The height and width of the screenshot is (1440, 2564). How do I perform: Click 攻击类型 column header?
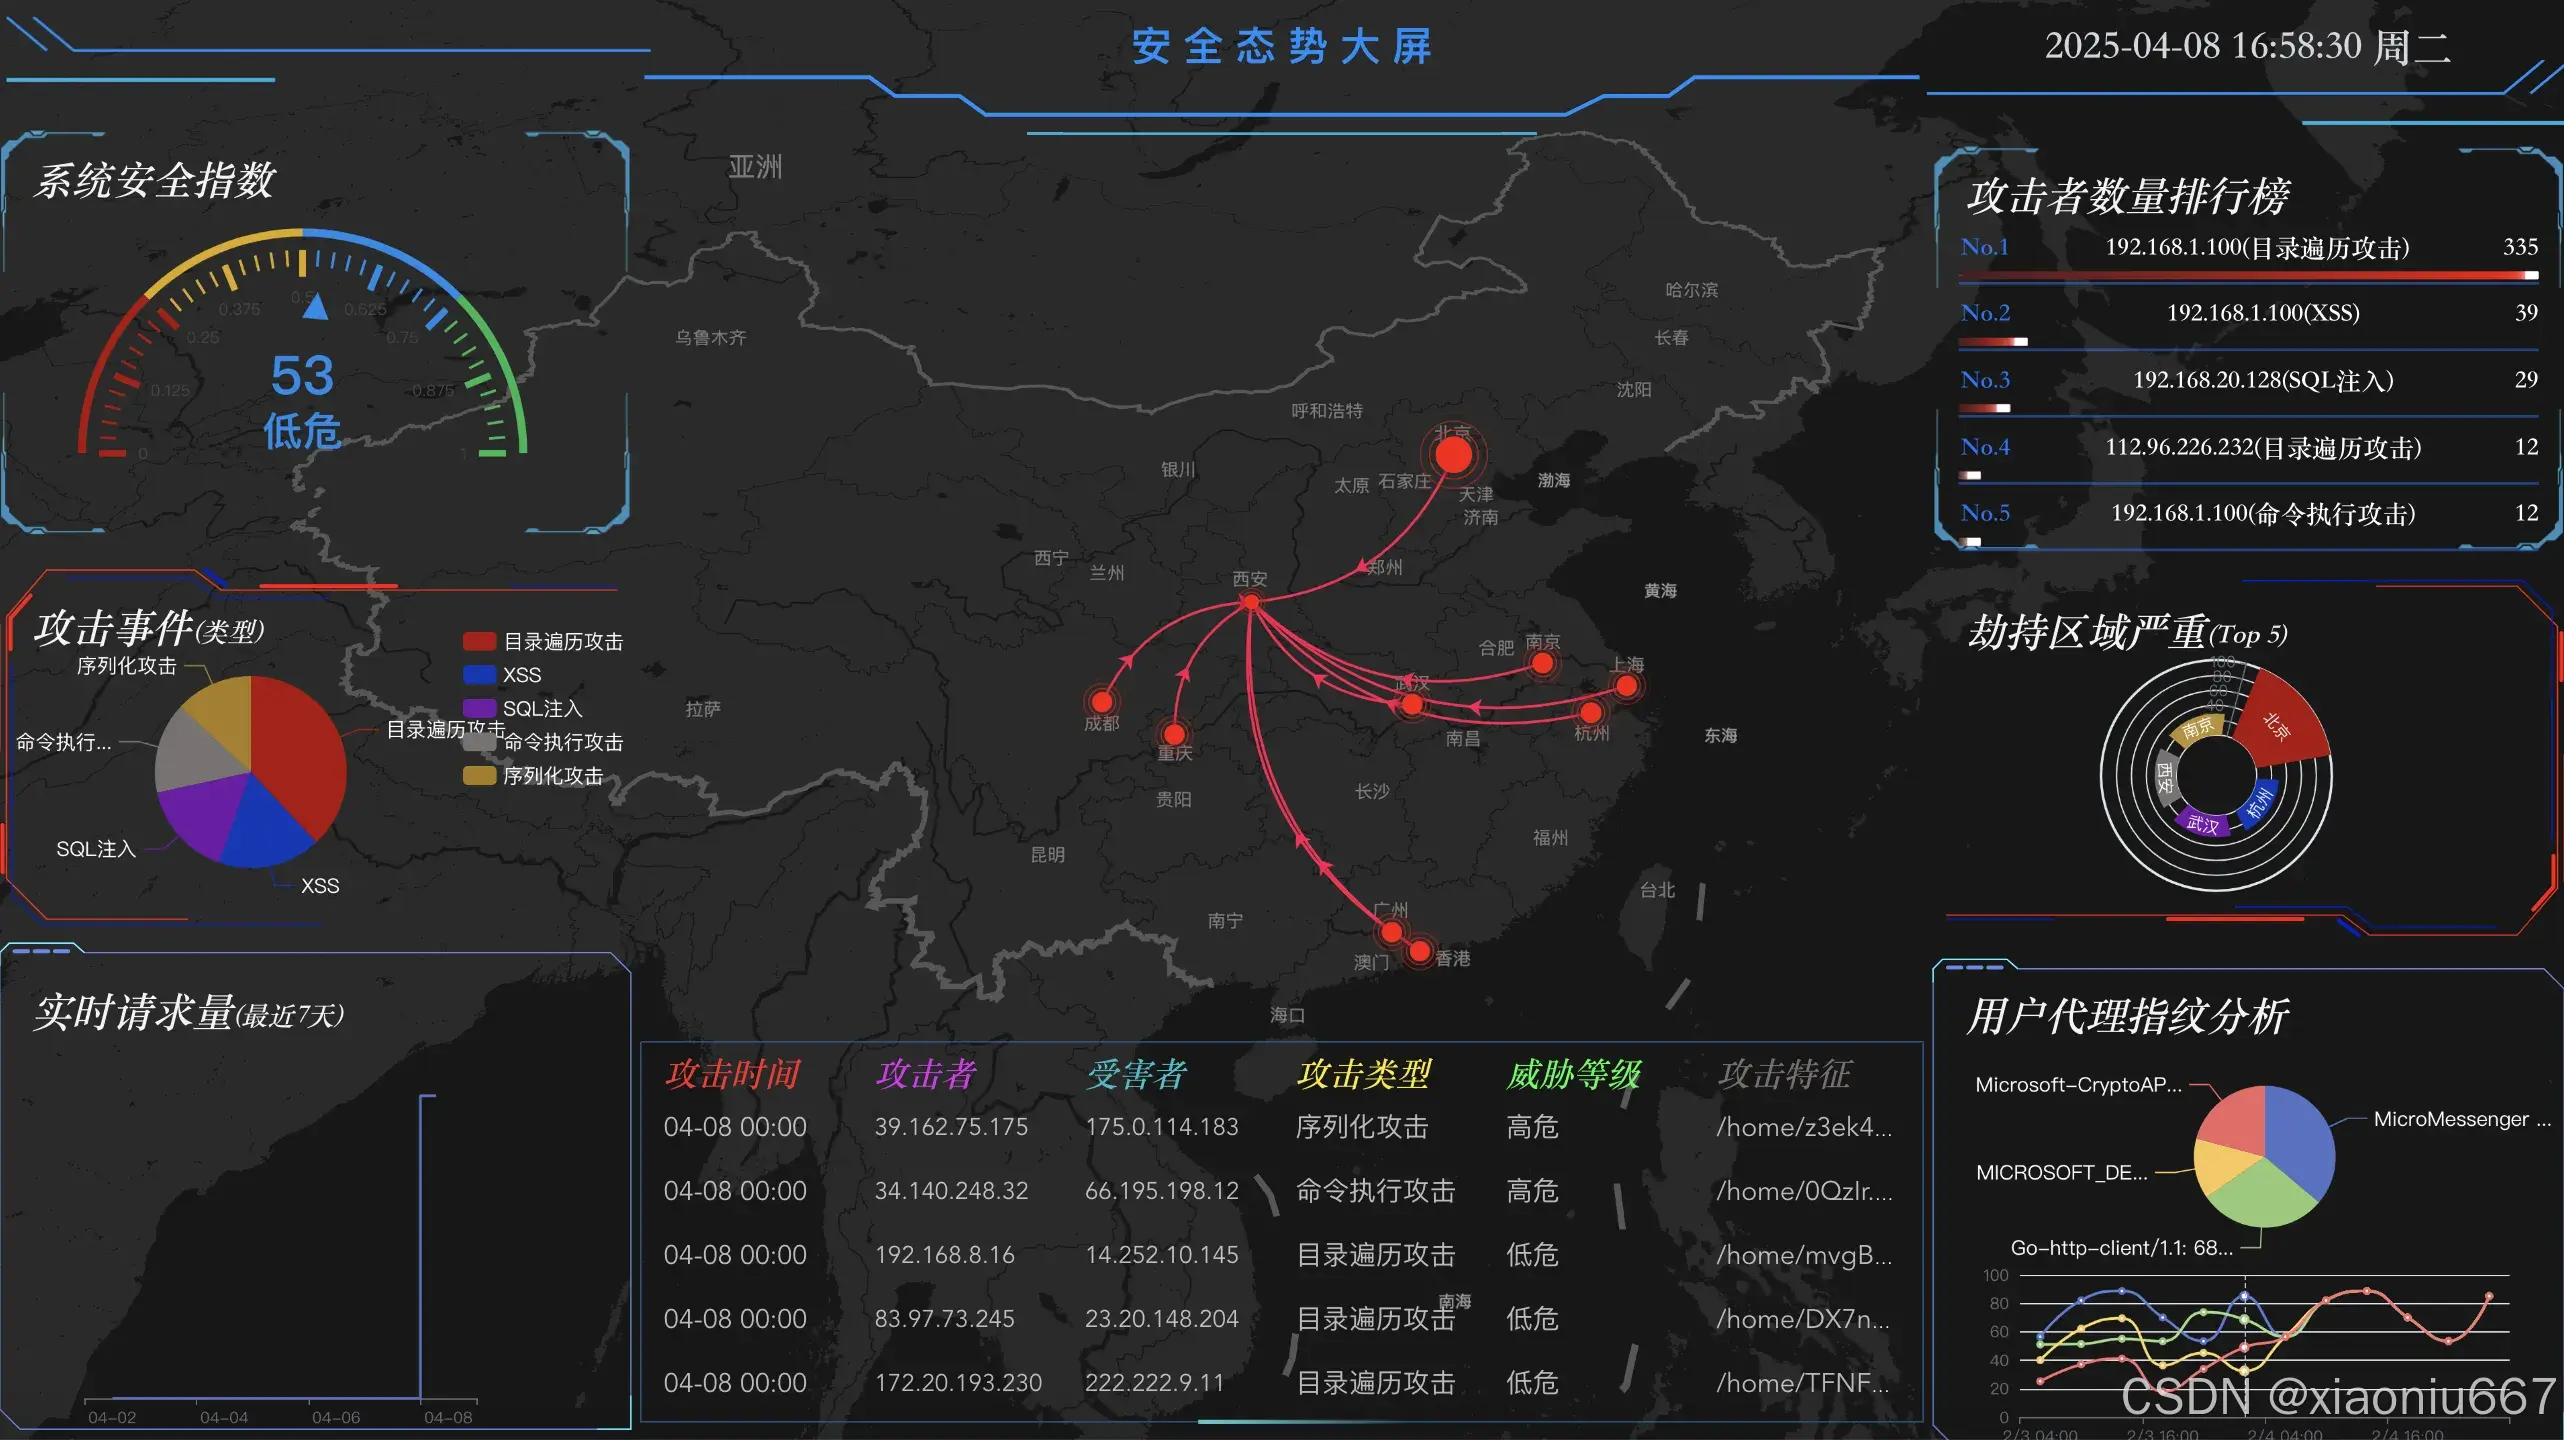[x=1363, y=1074]
